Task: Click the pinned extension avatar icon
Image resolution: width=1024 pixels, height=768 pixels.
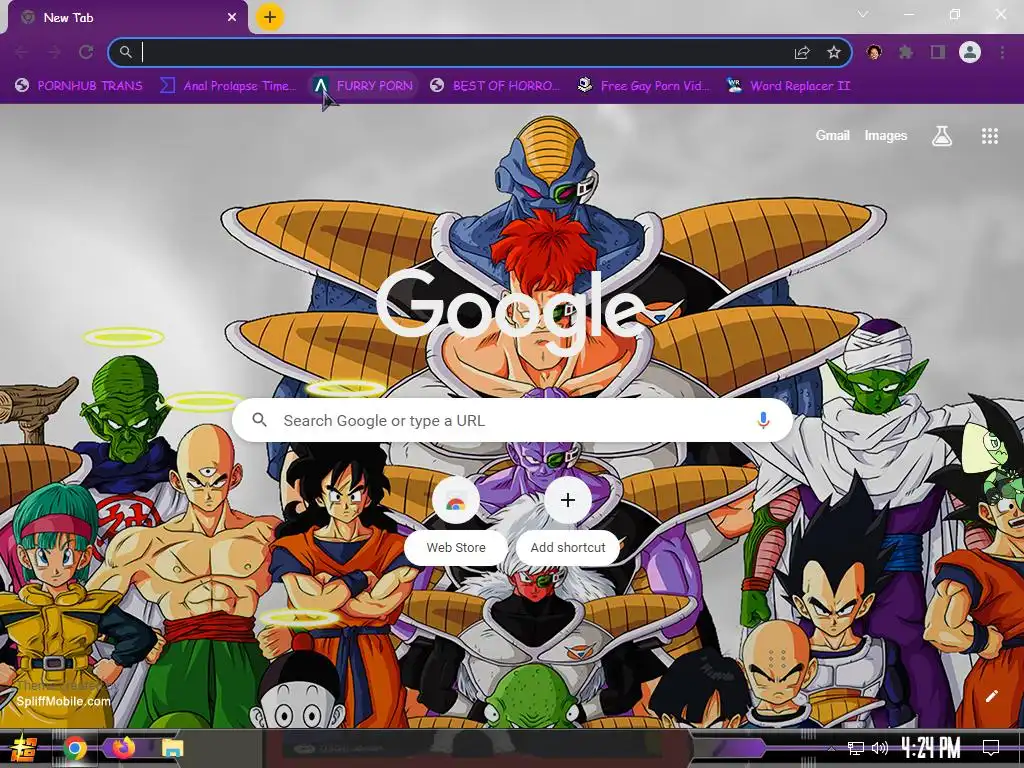Action: pyautogui.click(x=874, y=52)
